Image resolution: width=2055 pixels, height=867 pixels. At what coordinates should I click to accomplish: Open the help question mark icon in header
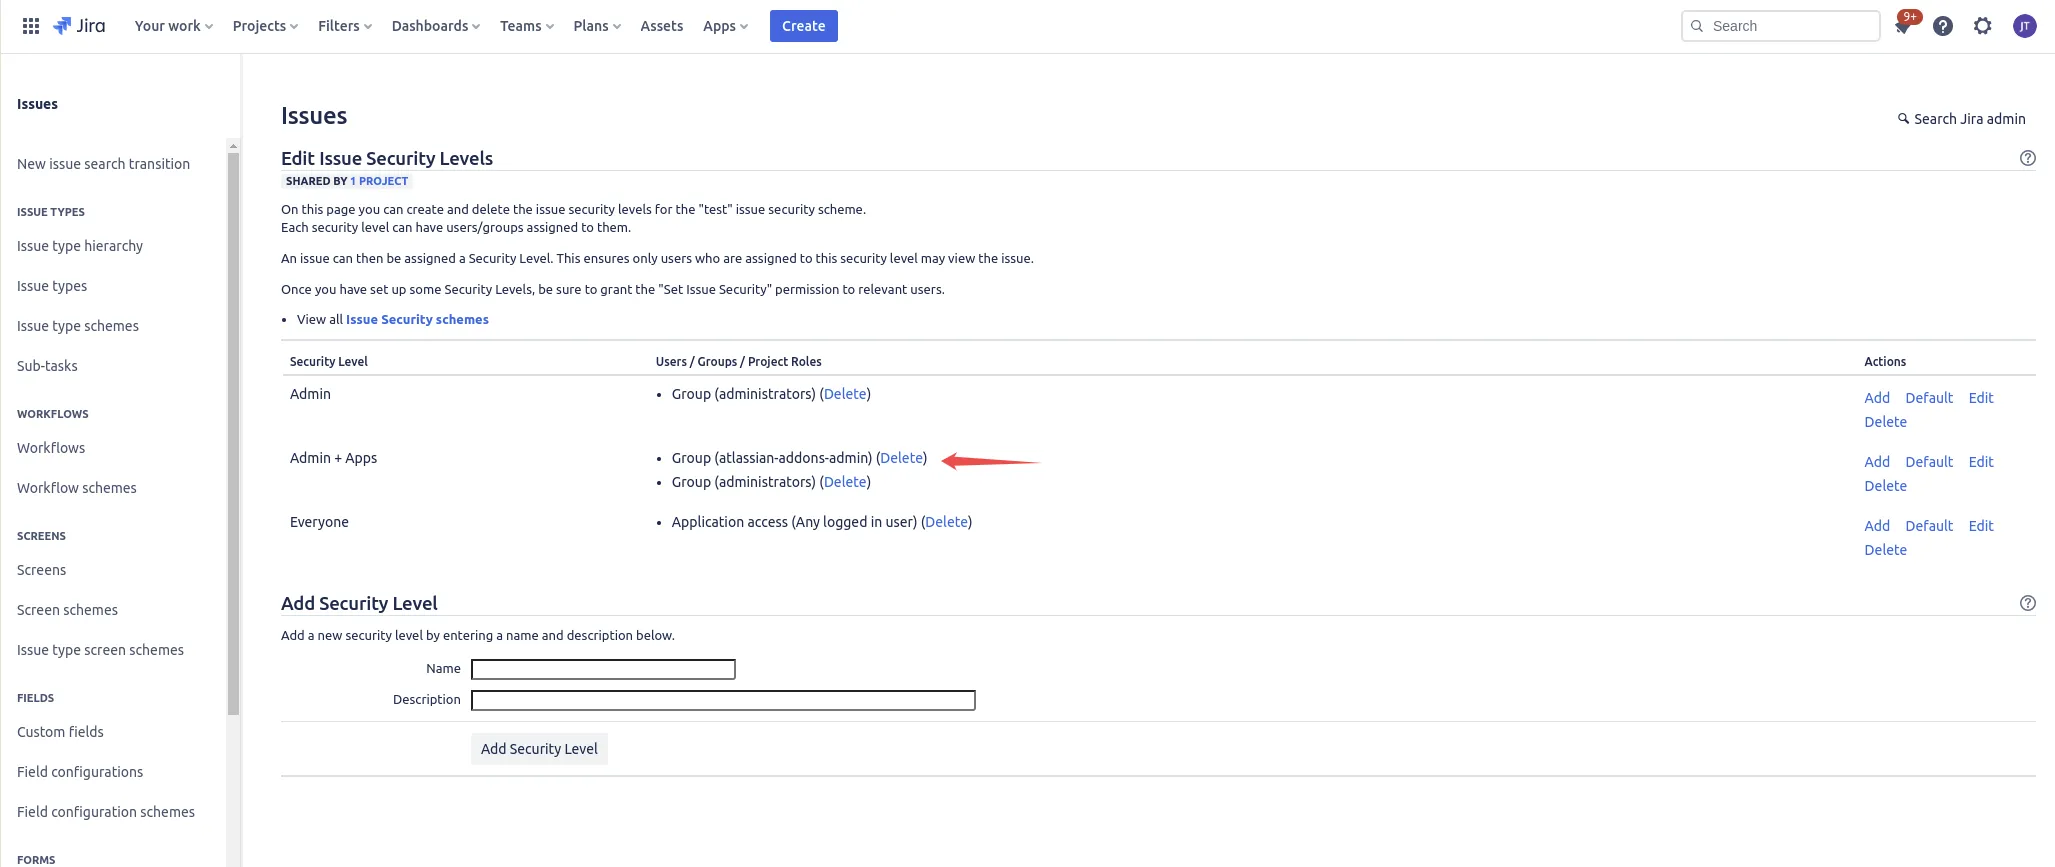pos(1943,26)
